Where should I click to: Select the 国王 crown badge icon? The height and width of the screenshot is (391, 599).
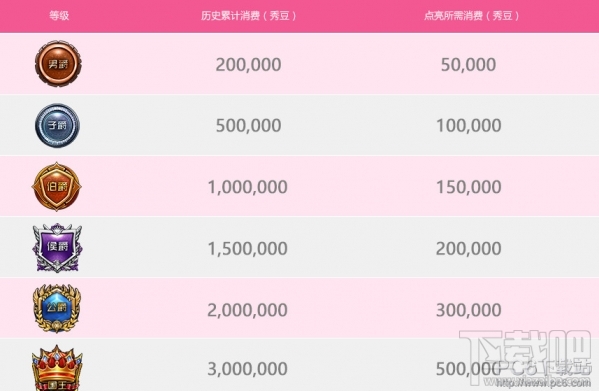coord(57,368)
